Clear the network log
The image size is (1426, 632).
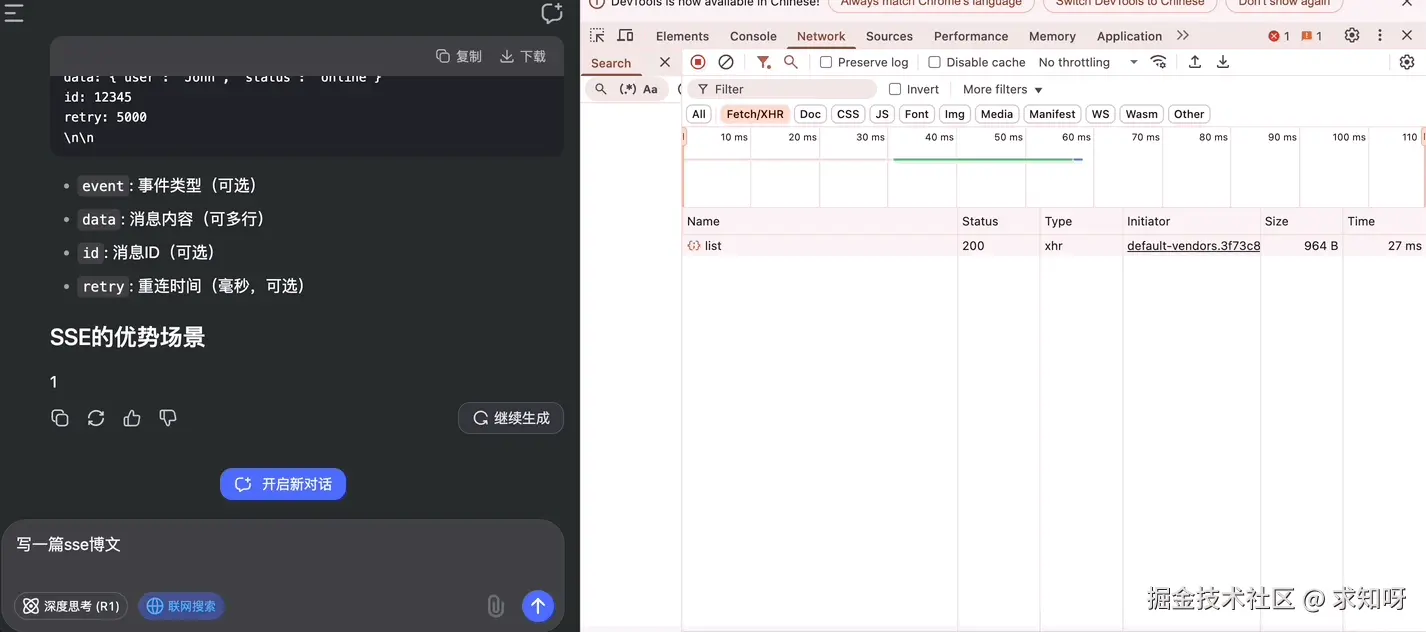726,62
